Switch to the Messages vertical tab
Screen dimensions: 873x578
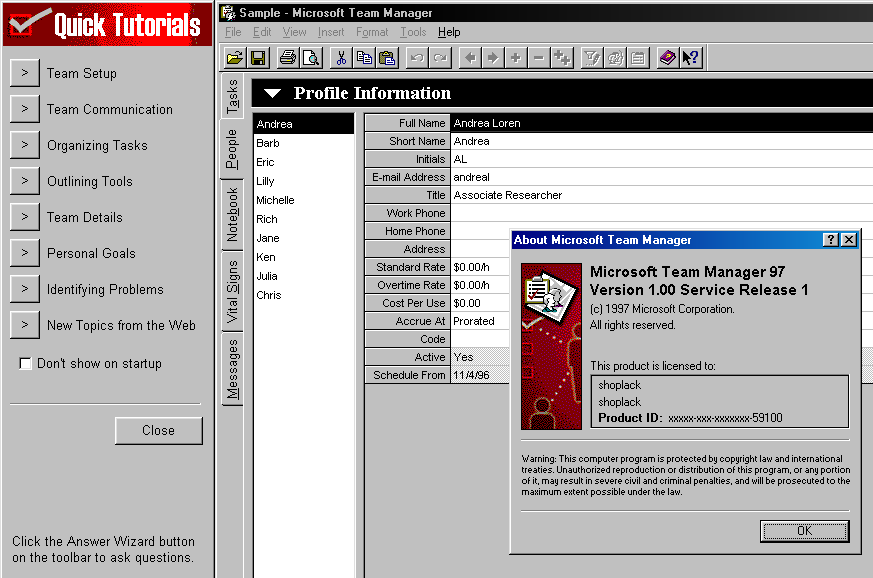click(232, 369)
